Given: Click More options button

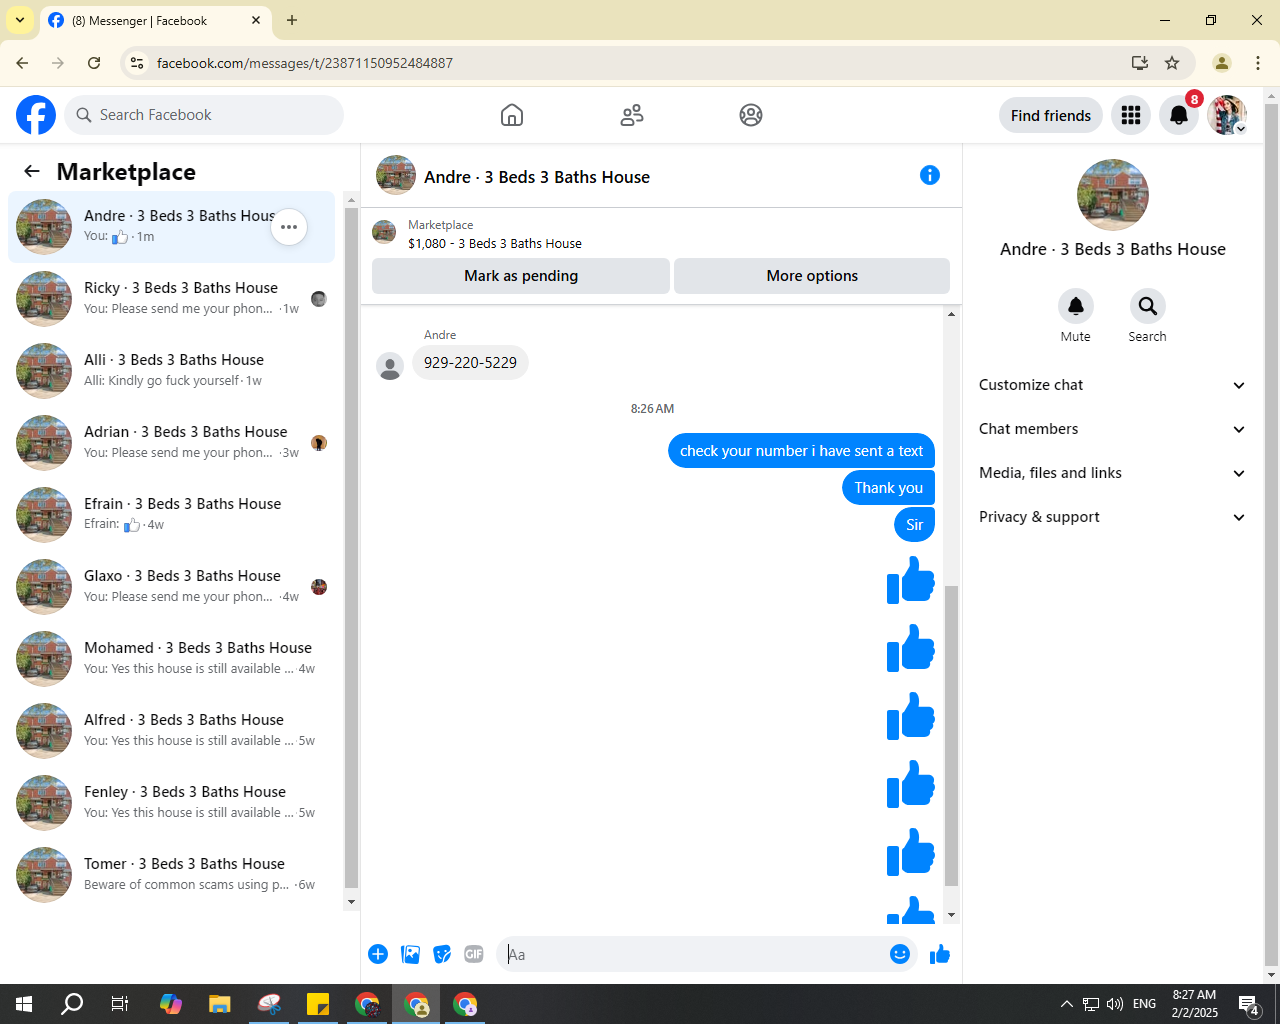Looking at the screenshot, I should (x=812, y=276).
